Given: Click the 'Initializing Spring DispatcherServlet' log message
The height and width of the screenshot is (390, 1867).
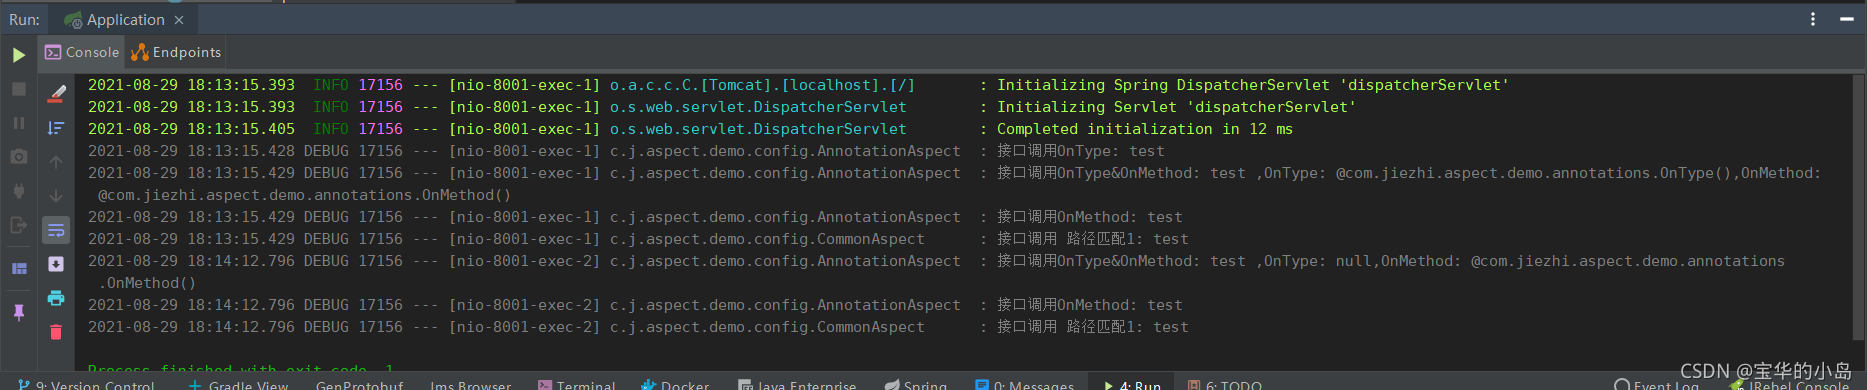Looking at the screenshot, I should pos(1252,85).
